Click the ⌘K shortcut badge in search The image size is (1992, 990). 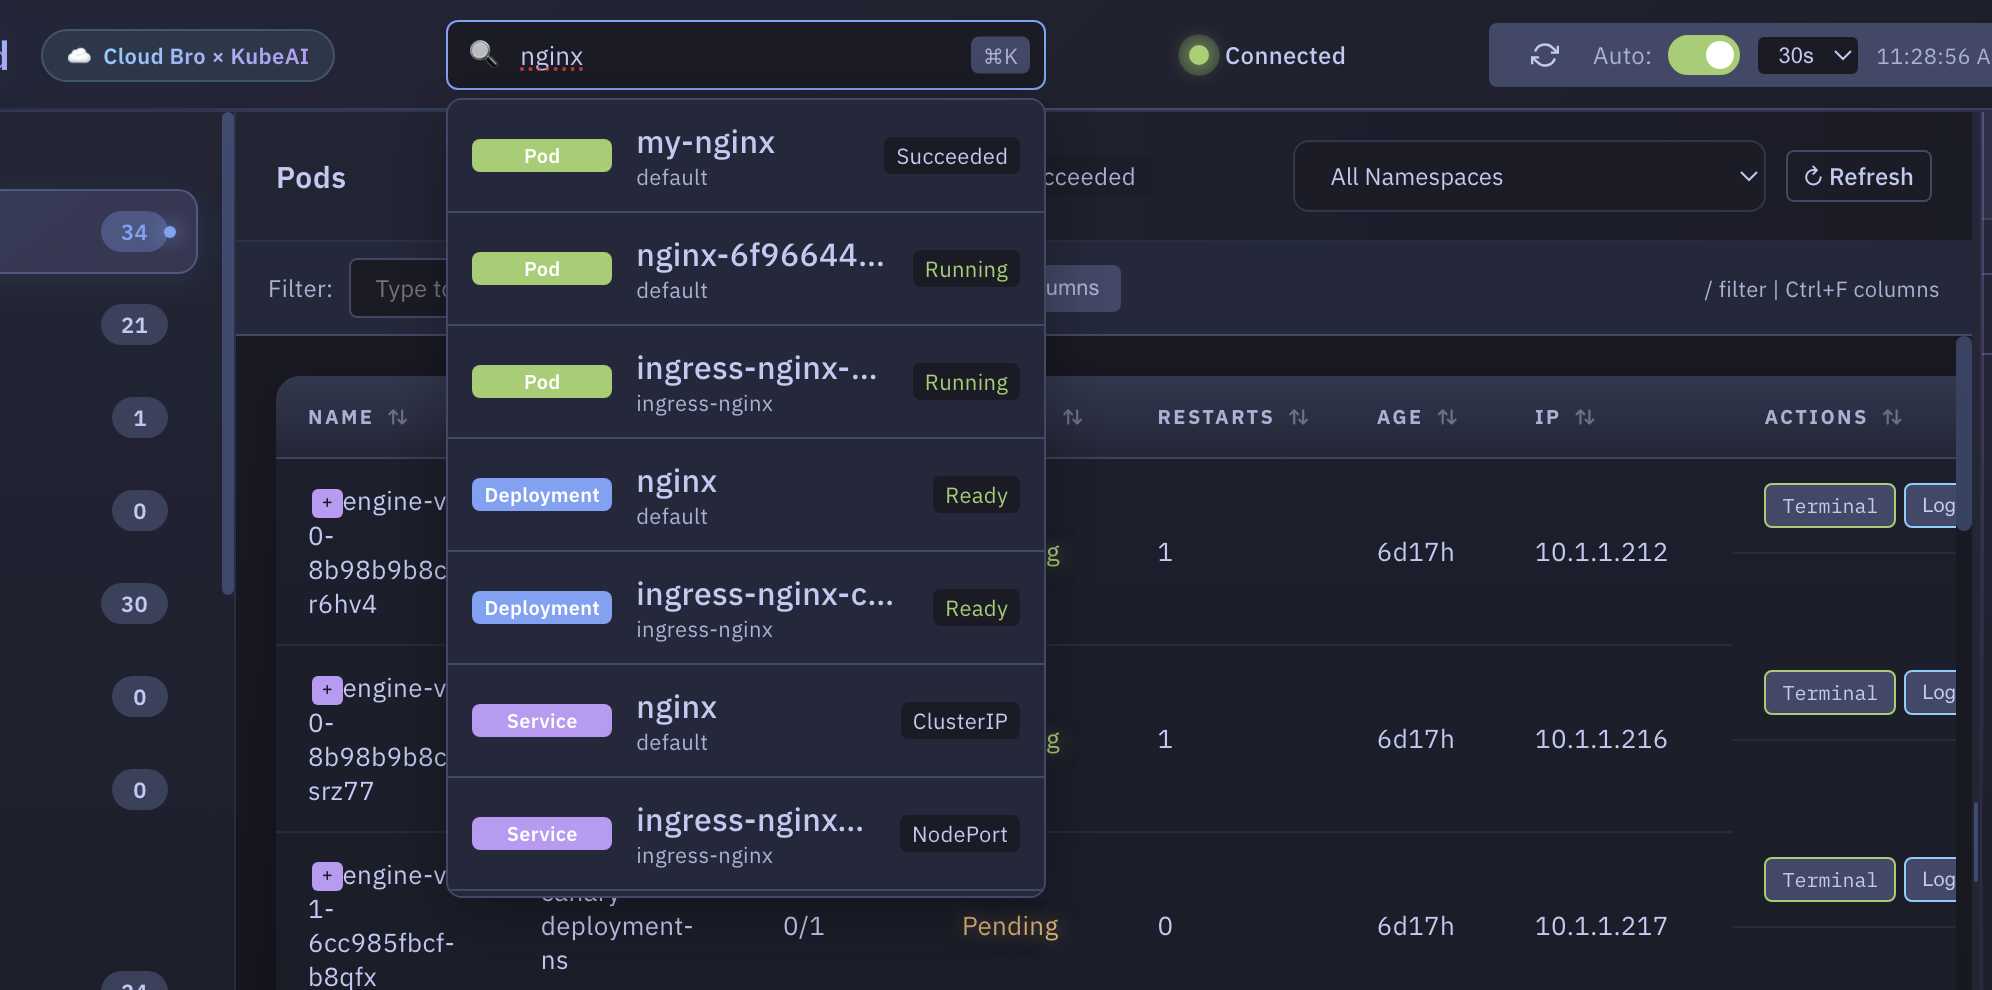click(x=1000, y=56)
